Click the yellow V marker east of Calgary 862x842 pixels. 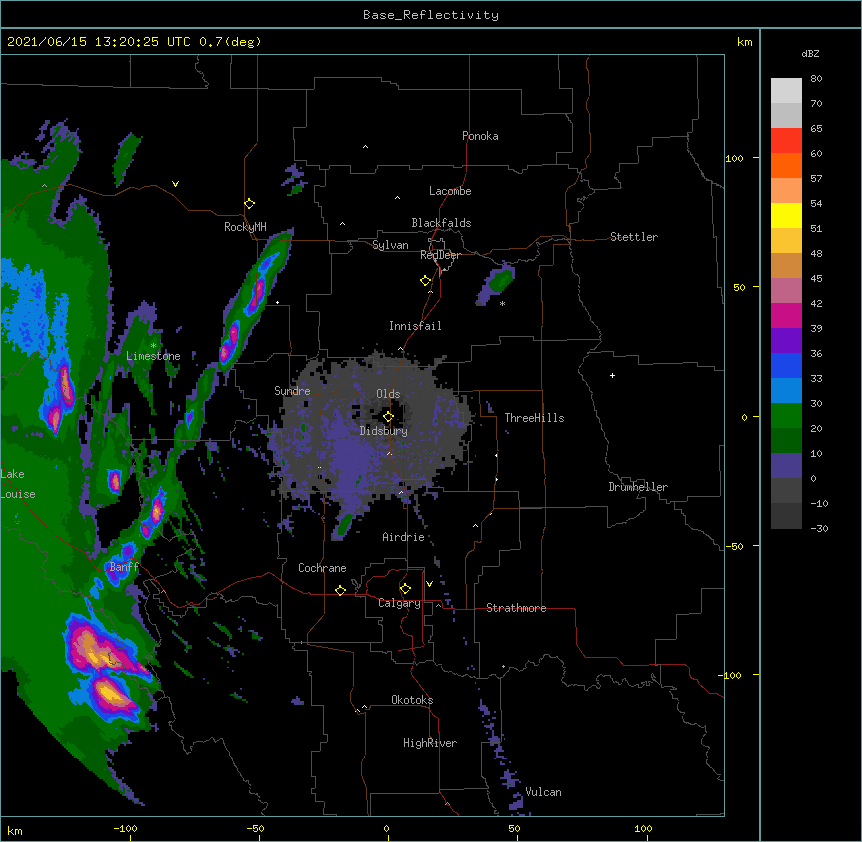[x=429, y=584]
